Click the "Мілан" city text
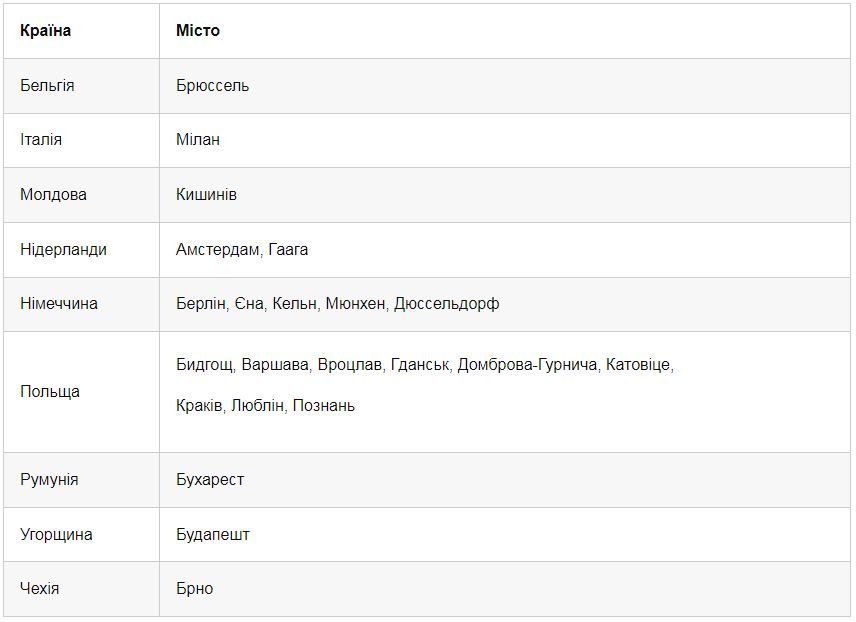The height and width of the screenshot is (622, 856). pyautogui.click(x=198, y=140)
